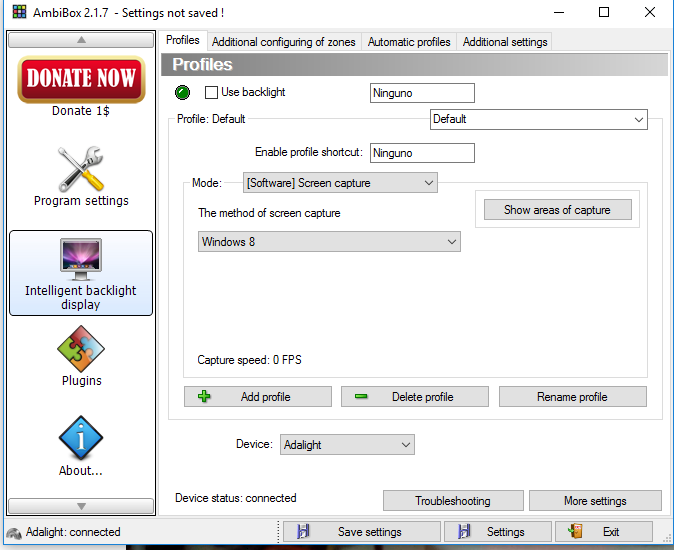Maximize the AmbiBox window
The width and height of the screenshot is (674, 550).
[604, 12]
